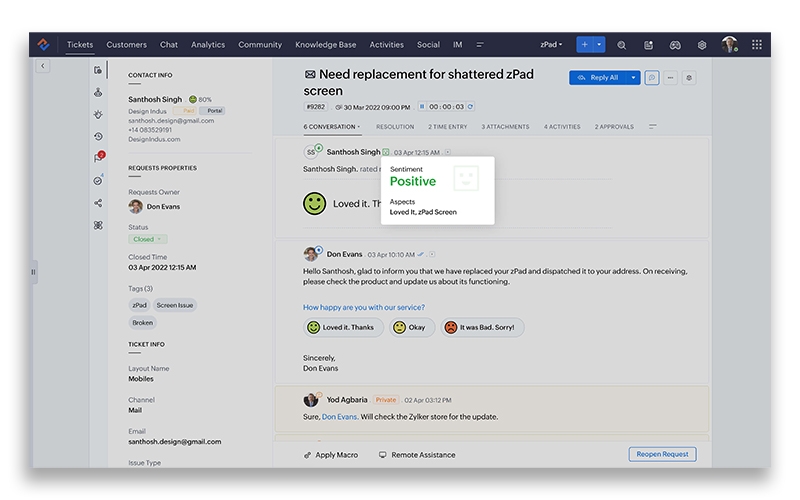This screenshot has width=800, height=500.
Task: Click the 'Screen Issue' tag chip
Action: pos(175,305)
